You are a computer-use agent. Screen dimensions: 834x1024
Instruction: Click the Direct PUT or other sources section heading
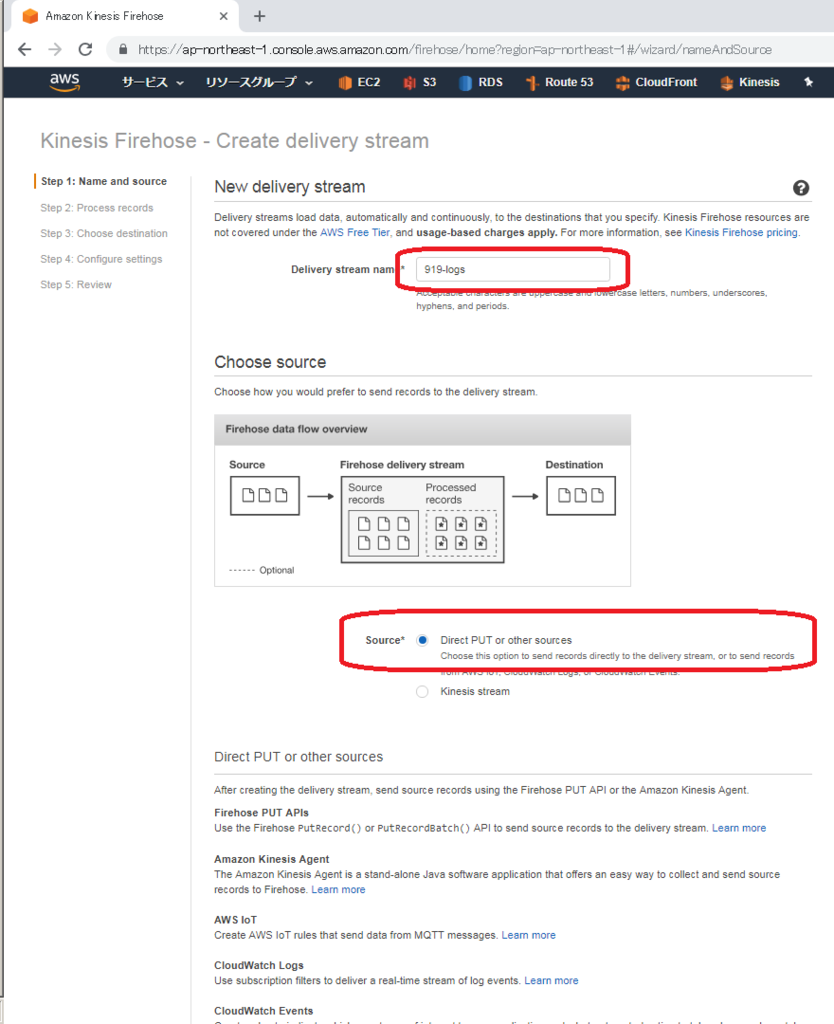point(298,757)
